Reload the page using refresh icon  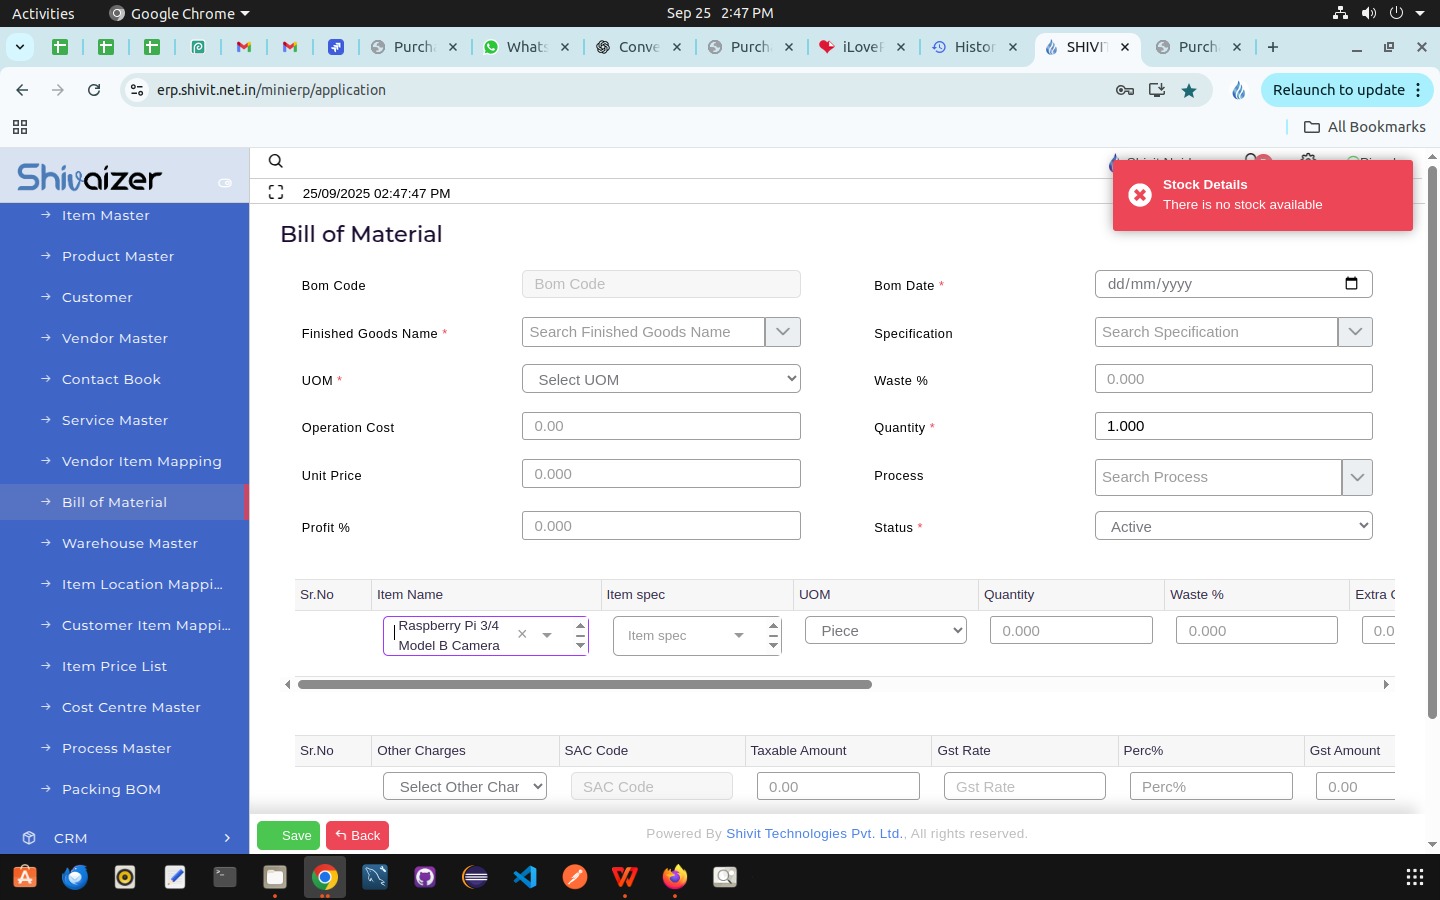pos(94,90)
